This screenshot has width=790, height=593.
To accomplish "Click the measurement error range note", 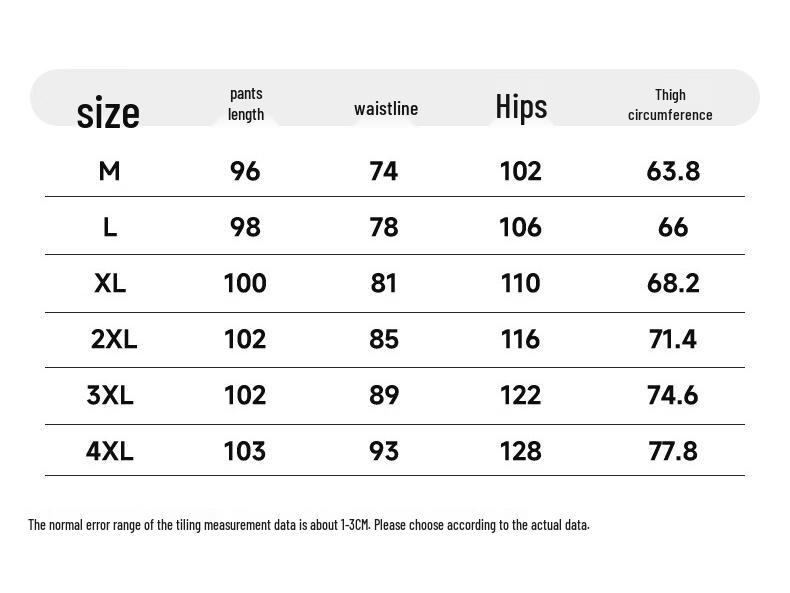I will tap(309, 525).
